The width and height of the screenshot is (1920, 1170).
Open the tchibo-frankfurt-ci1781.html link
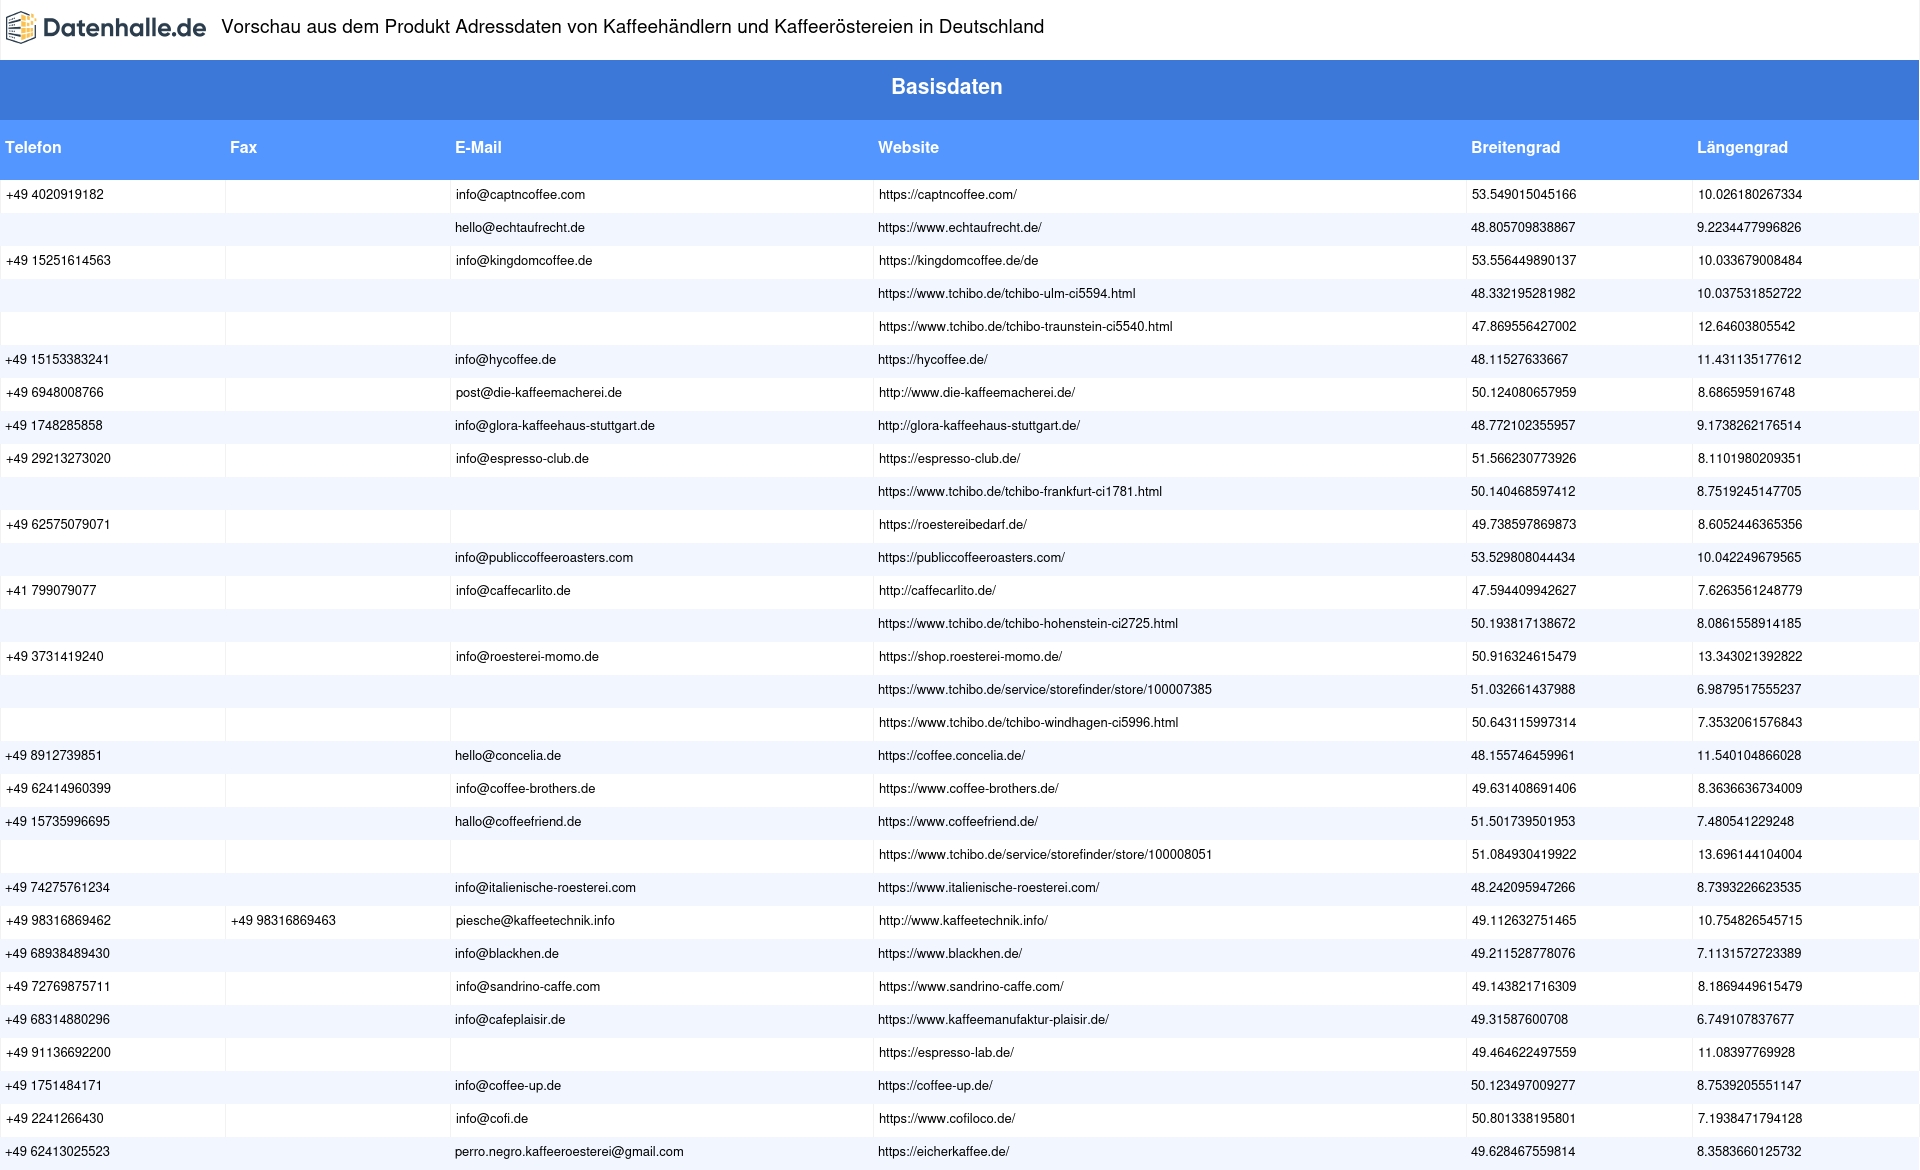pyautogui.click(x=1020, y=492)
